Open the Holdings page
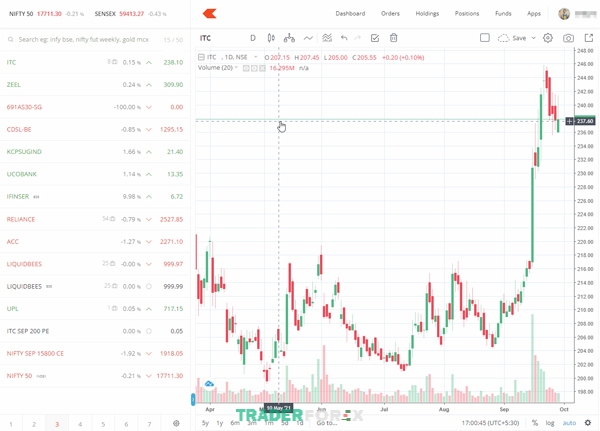Image resolution: width=600 pixels, height=431 pixels. point(427,13)
